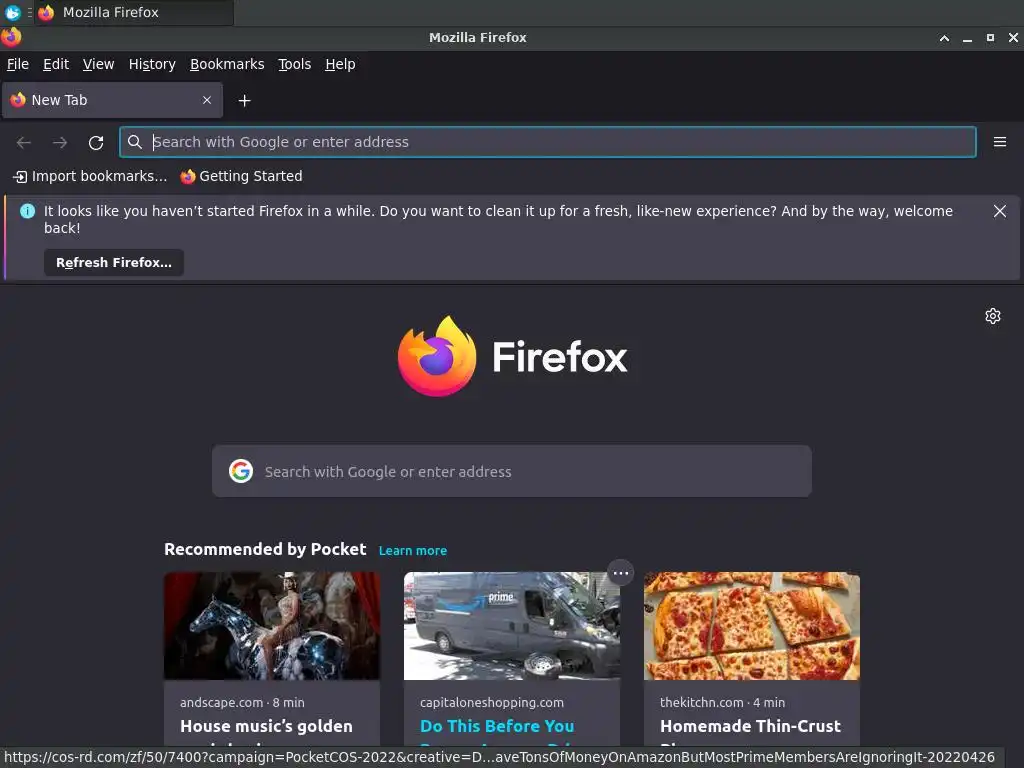
Task: Click the magnifier icon in address bar
Action: coord(135,142)
